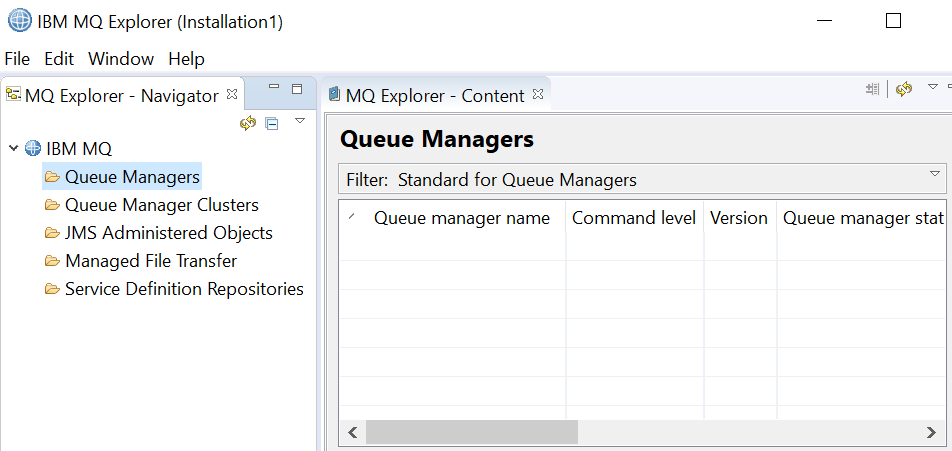Open the Content view menu triangle
Screen dimensions: 952x451
[x=933, y=87]
